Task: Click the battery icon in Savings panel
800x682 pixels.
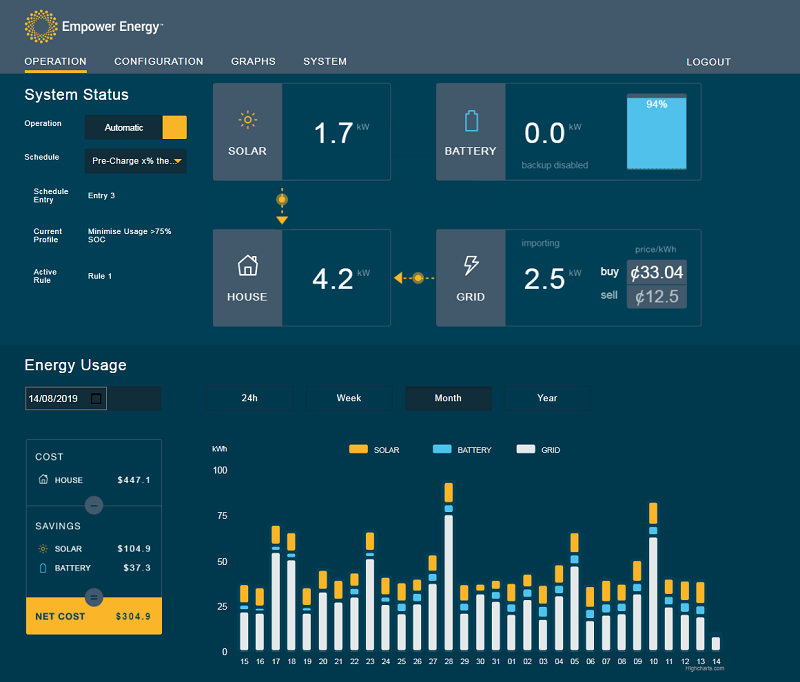Action: click(x=43, y=568)
